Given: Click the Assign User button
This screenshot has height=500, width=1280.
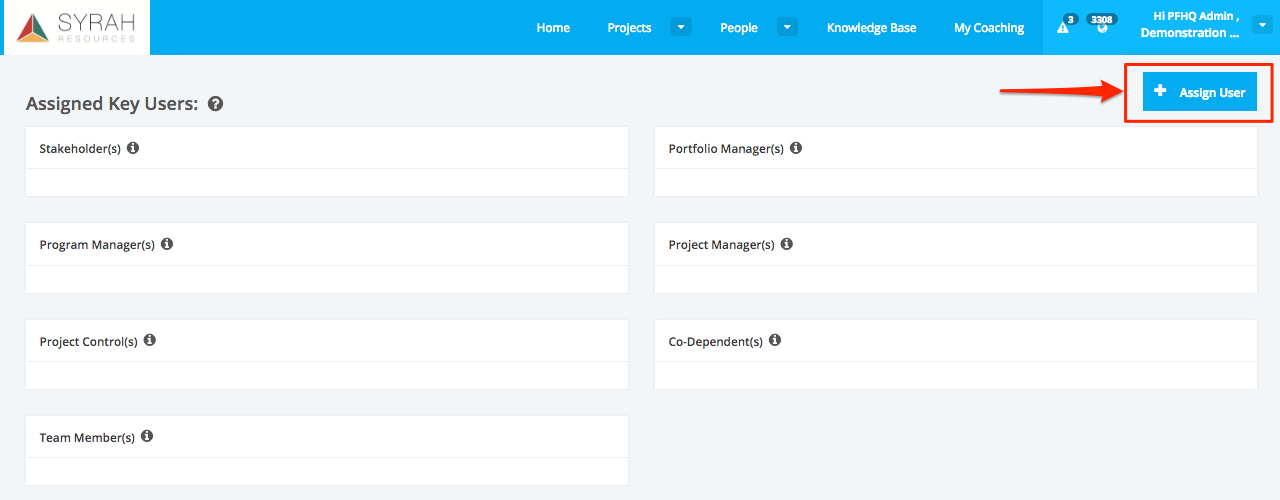Looking at the screenshot, I should (1200, 92).
